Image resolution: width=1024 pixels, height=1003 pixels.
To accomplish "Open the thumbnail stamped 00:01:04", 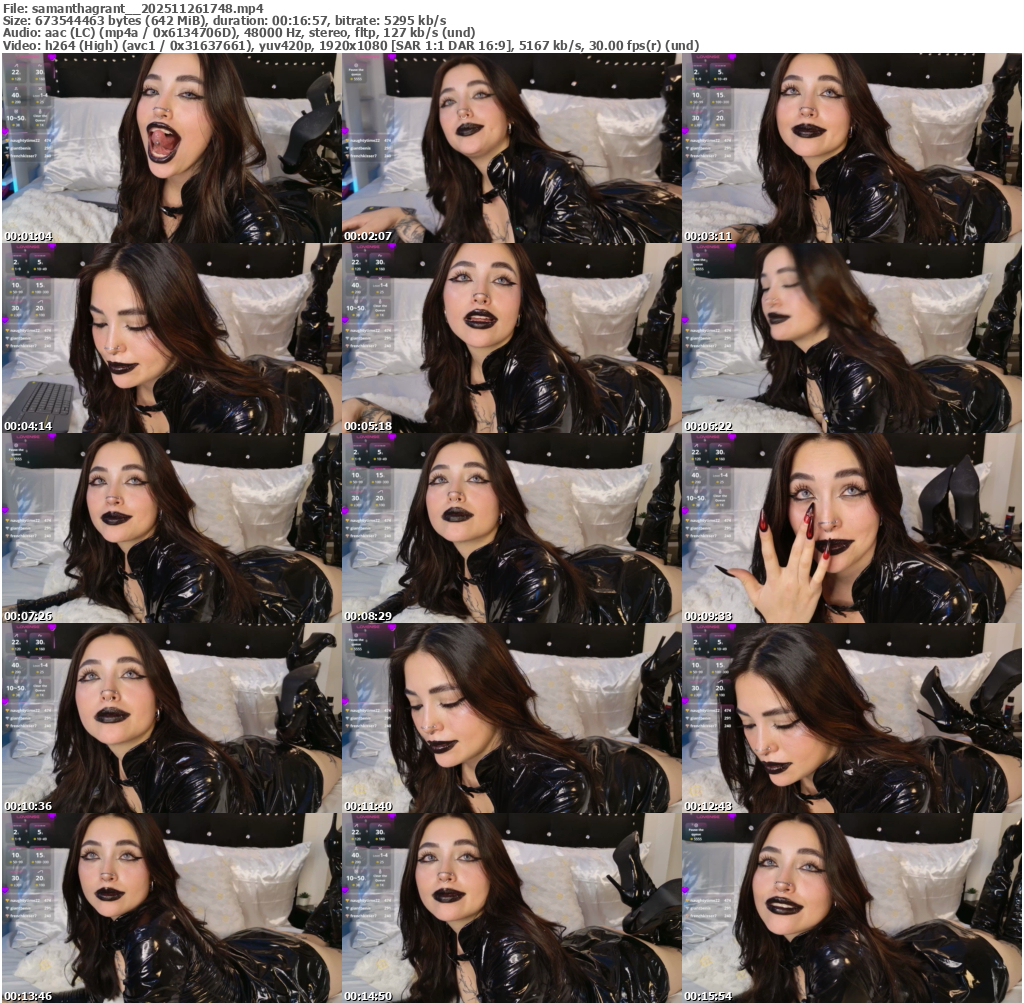I will click(171, 148).
